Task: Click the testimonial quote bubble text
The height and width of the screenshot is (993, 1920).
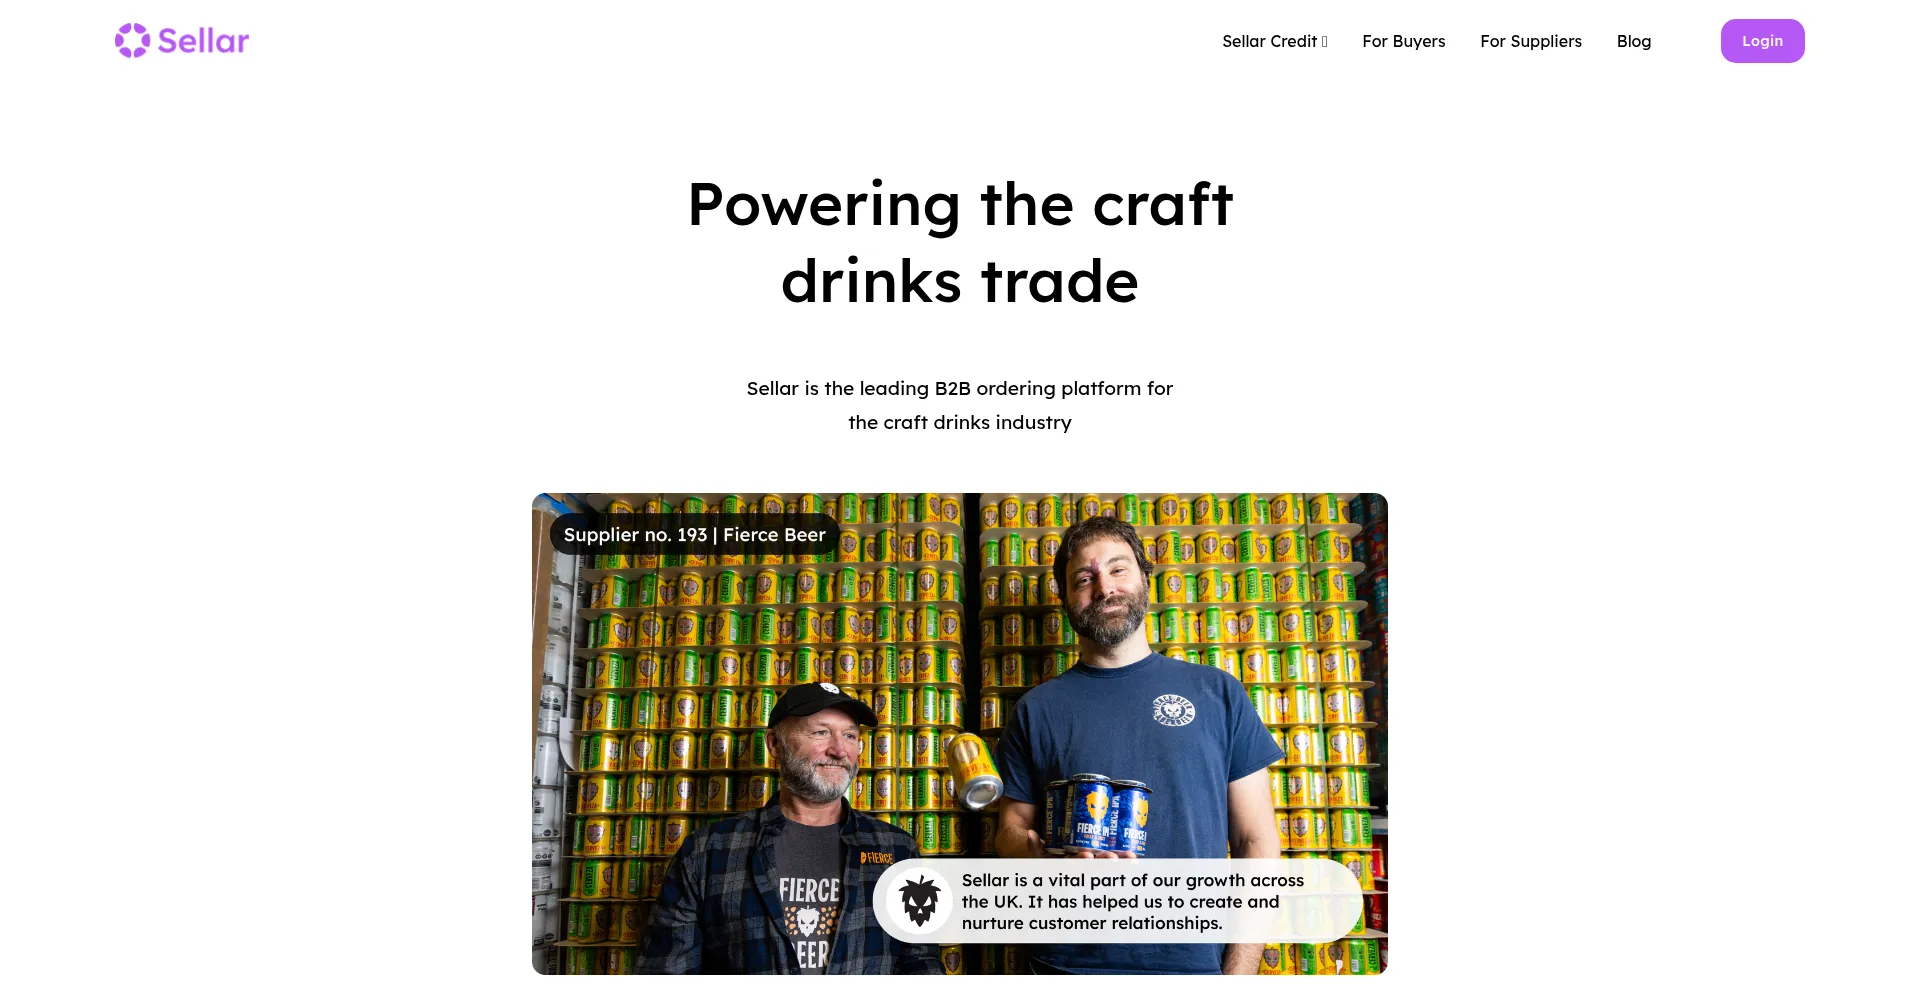Action: click(x=1133, y=902)
